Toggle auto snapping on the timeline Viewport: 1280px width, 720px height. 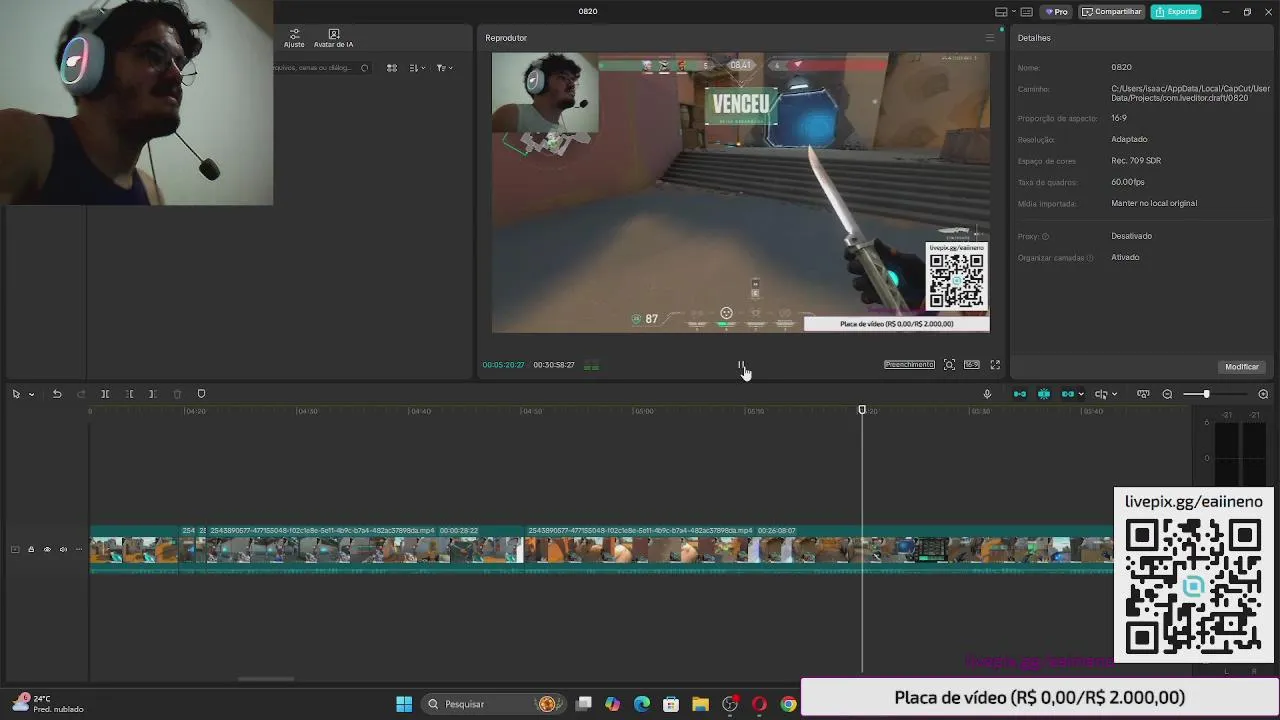(1044, 394)
